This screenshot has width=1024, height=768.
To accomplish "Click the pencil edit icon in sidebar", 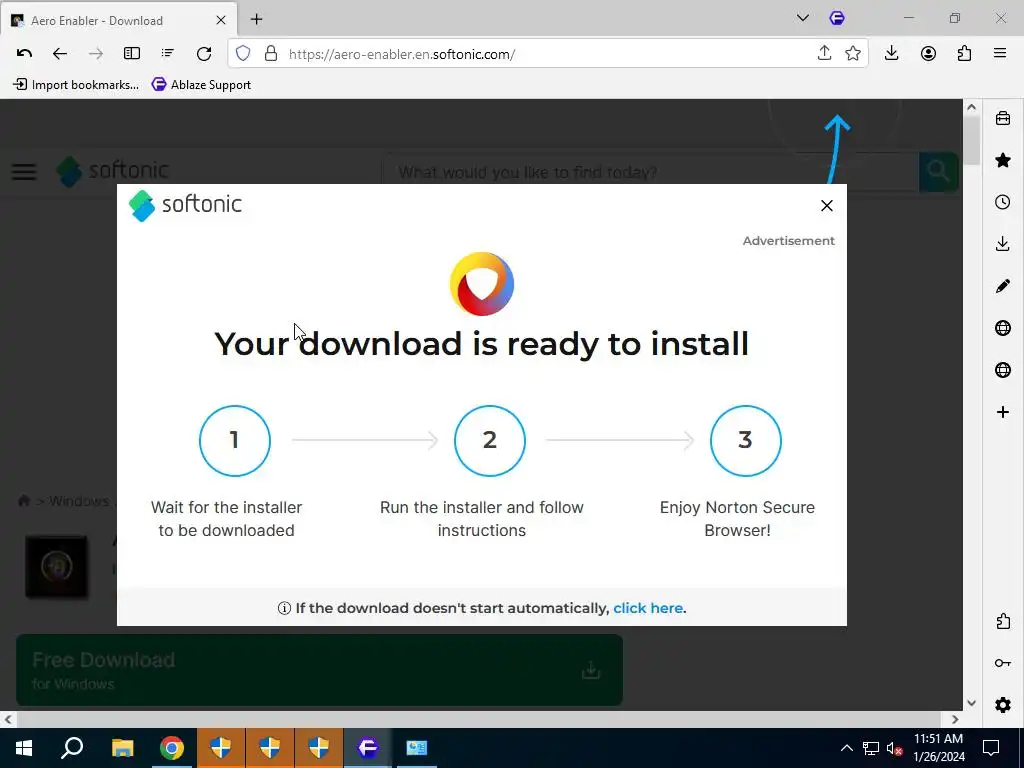I will (x=1003, y=285).
